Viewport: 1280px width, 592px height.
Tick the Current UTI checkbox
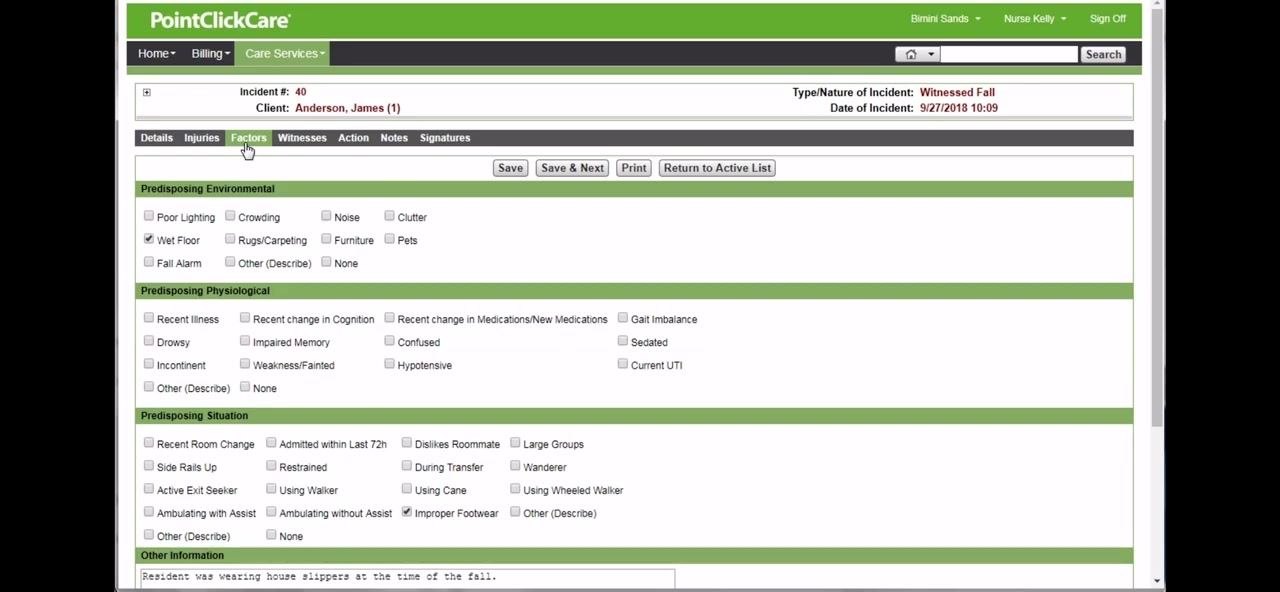click(x=623, y=364)
